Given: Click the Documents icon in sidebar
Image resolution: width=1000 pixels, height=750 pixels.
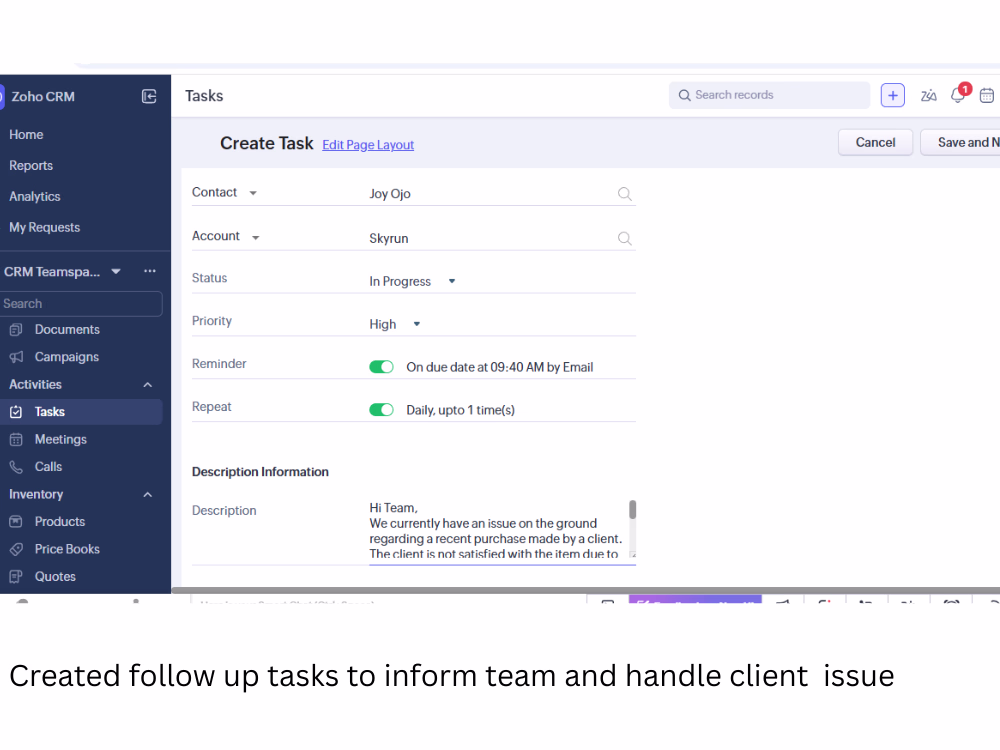Looking at the screenshot, I should point(17,330).
